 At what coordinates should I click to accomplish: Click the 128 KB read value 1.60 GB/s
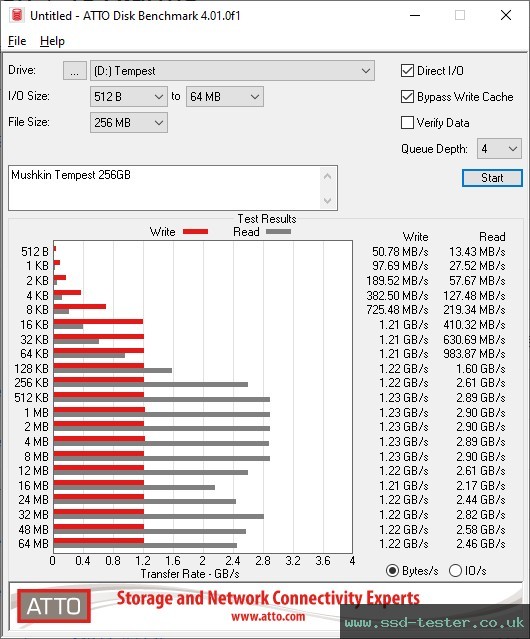pyautogui.click(x=481, y=369)
